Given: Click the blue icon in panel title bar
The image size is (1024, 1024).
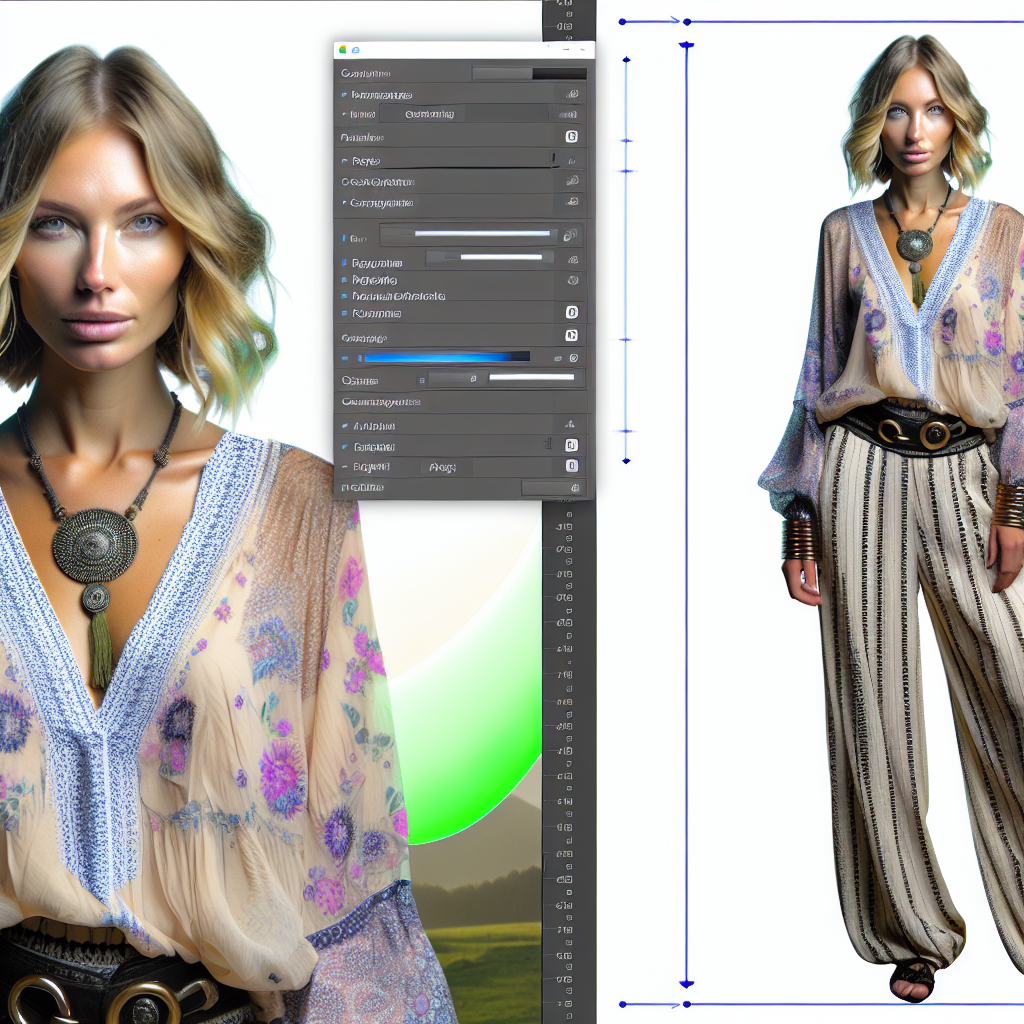Looking at the screenshot, I should click(x=355, y=49).
